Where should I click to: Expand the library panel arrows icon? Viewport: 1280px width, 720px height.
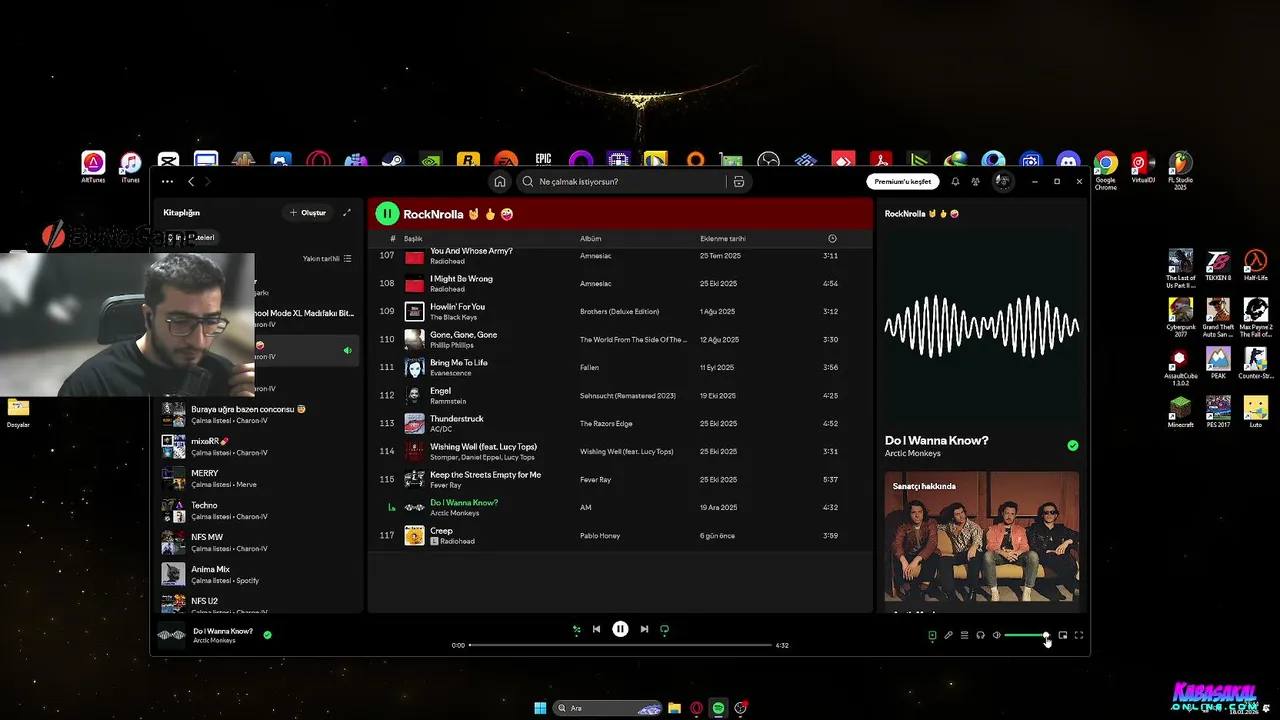pos(347,213)
